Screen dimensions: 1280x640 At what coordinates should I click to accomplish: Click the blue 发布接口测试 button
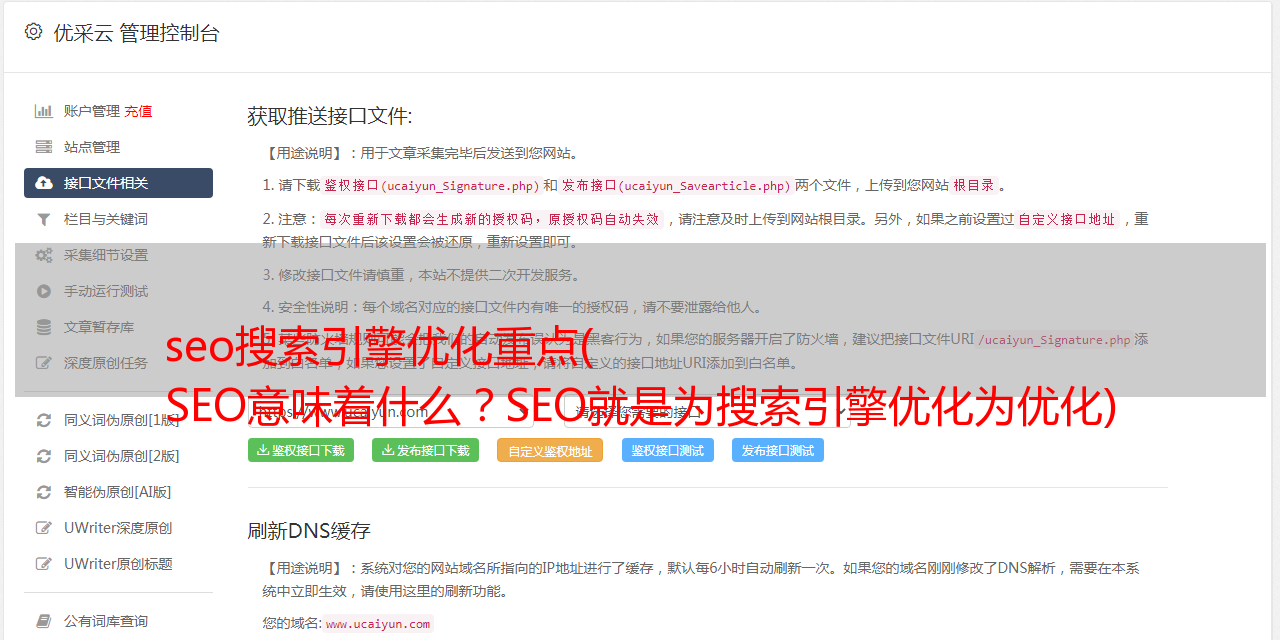778,450
